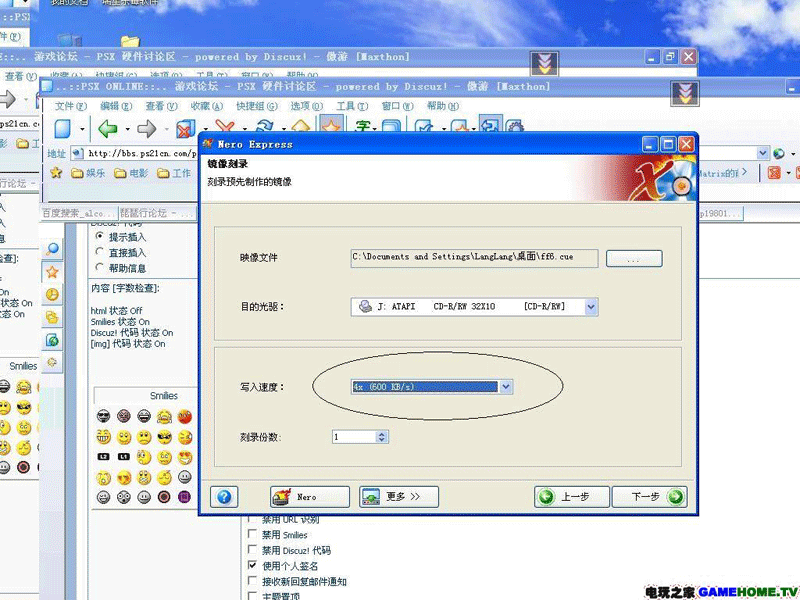This screenshot has height=600, width=800.
Task: Select the 帮助信息 radio button
Action: (x=100, y=267)
